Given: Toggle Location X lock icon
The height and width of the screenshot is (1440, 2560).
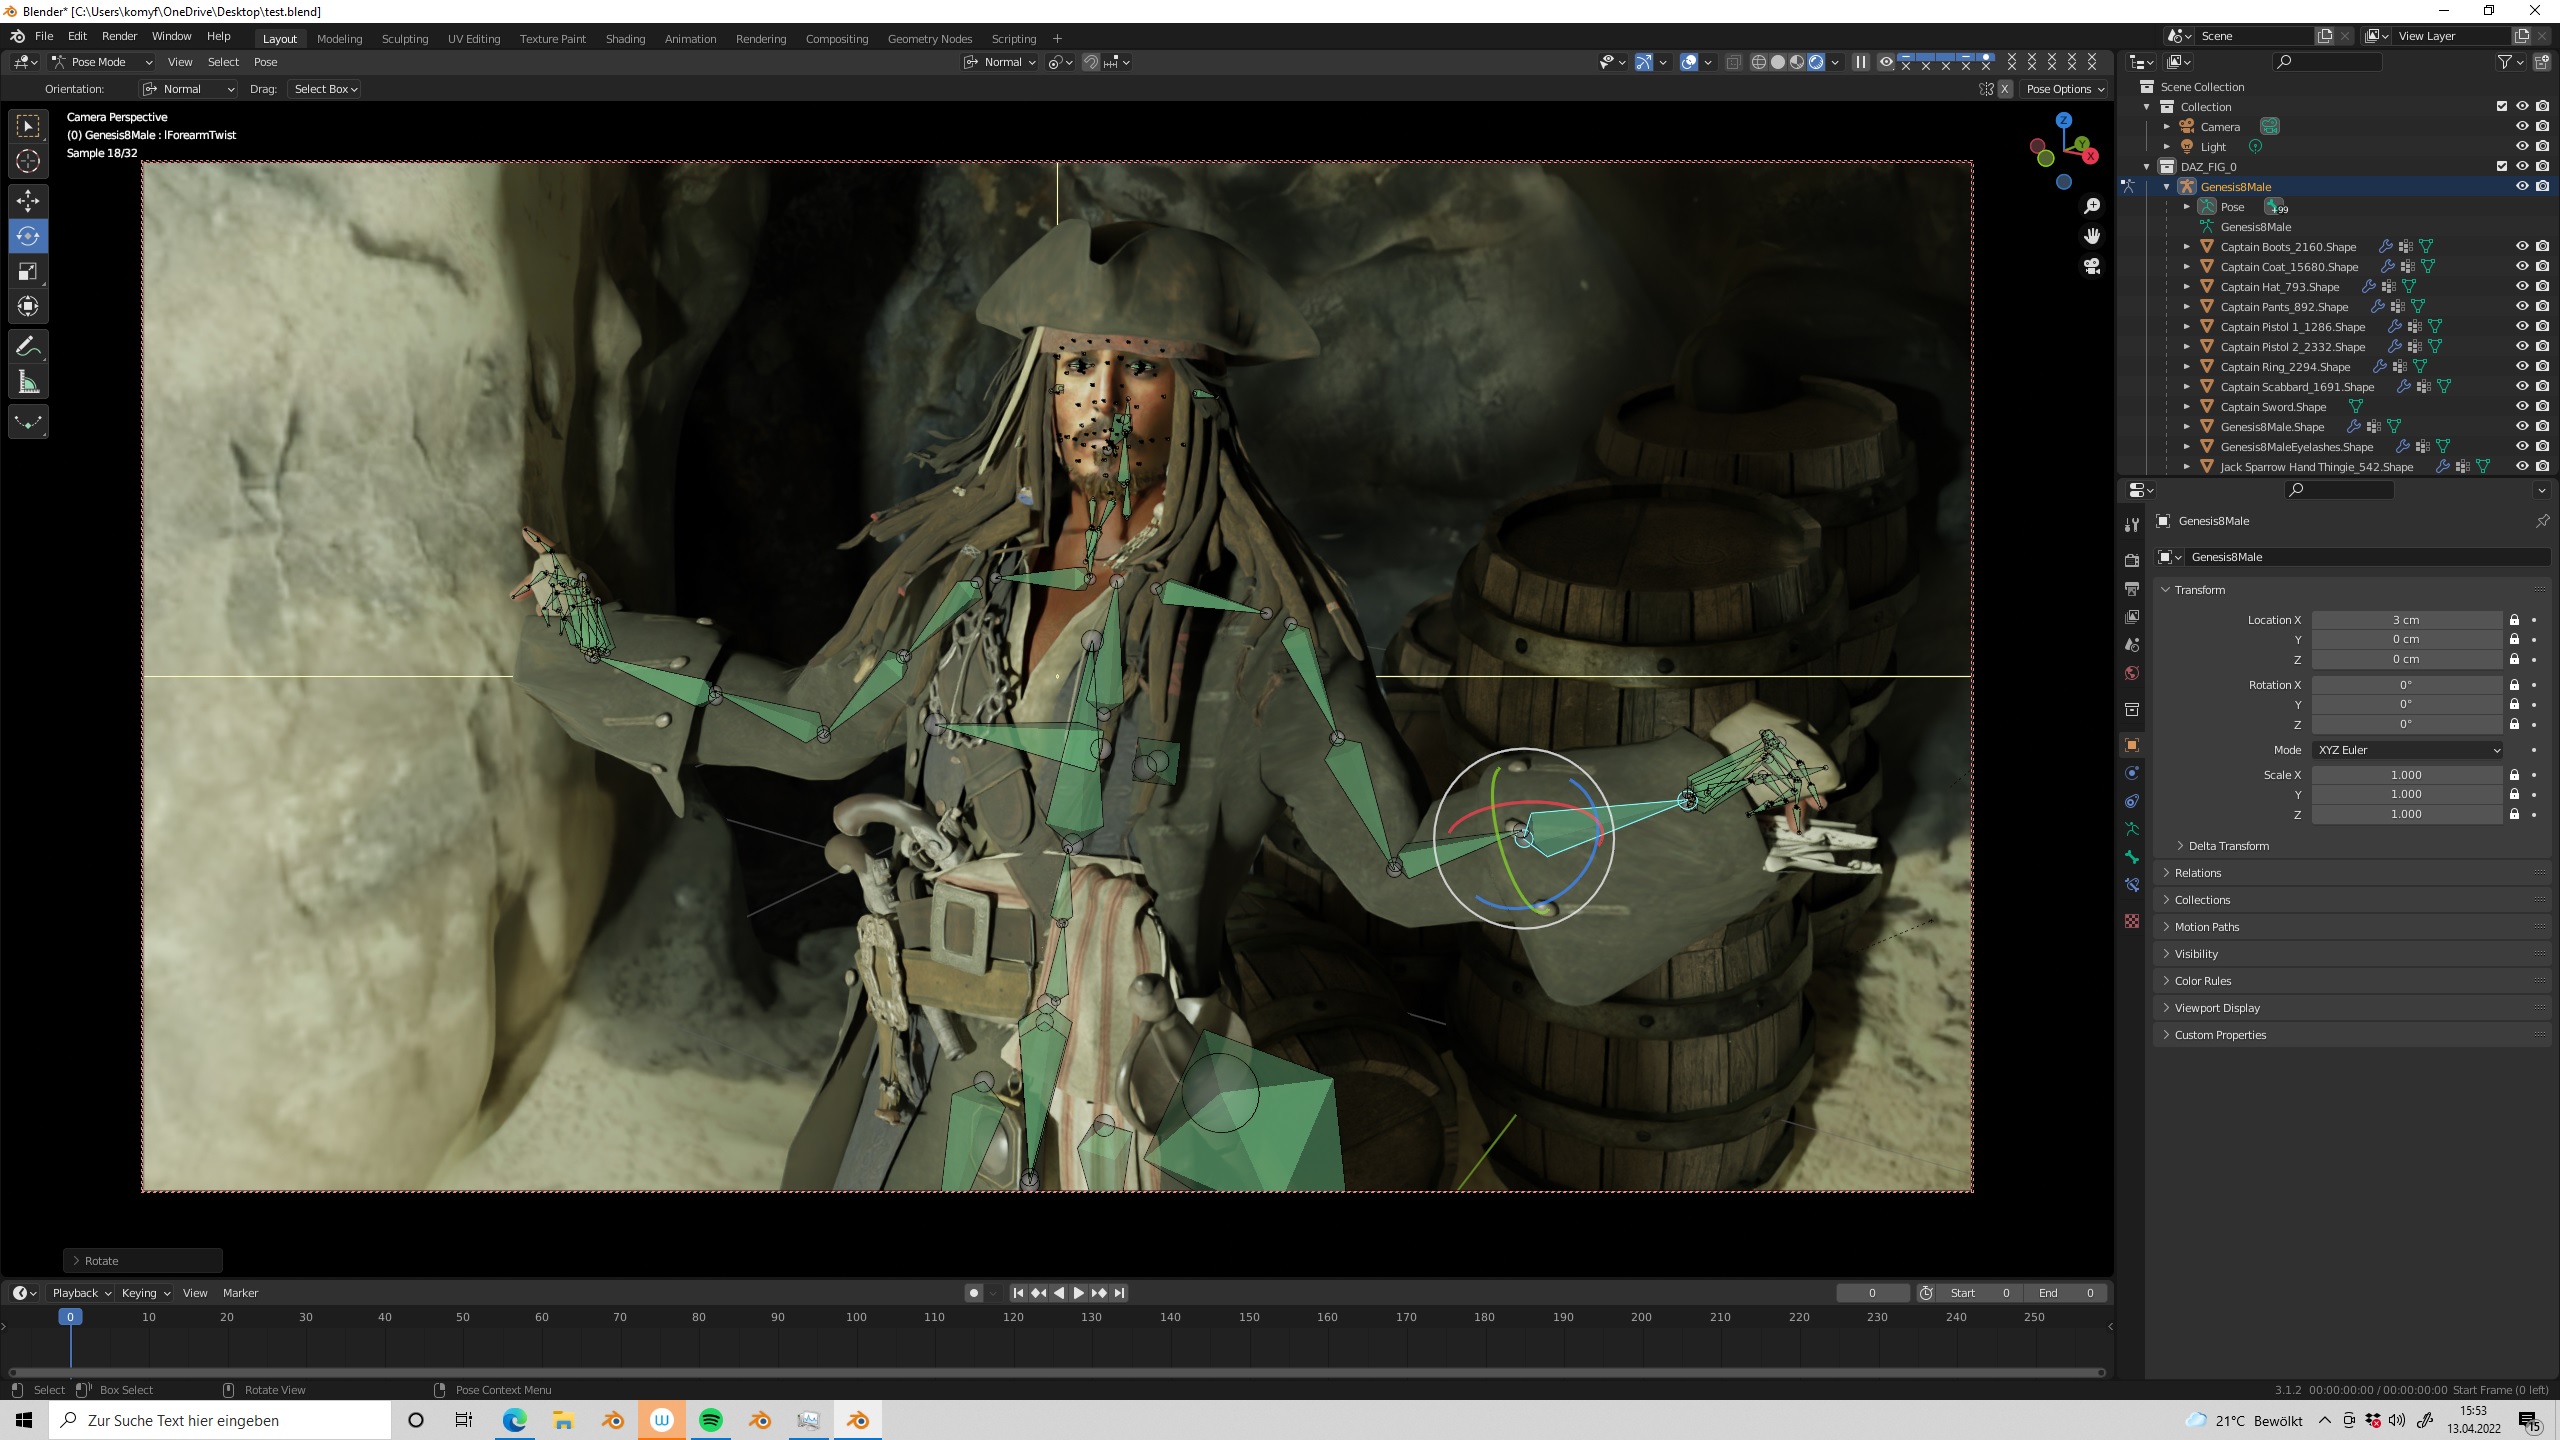Looking at the screenshot, I should 2514,620.
